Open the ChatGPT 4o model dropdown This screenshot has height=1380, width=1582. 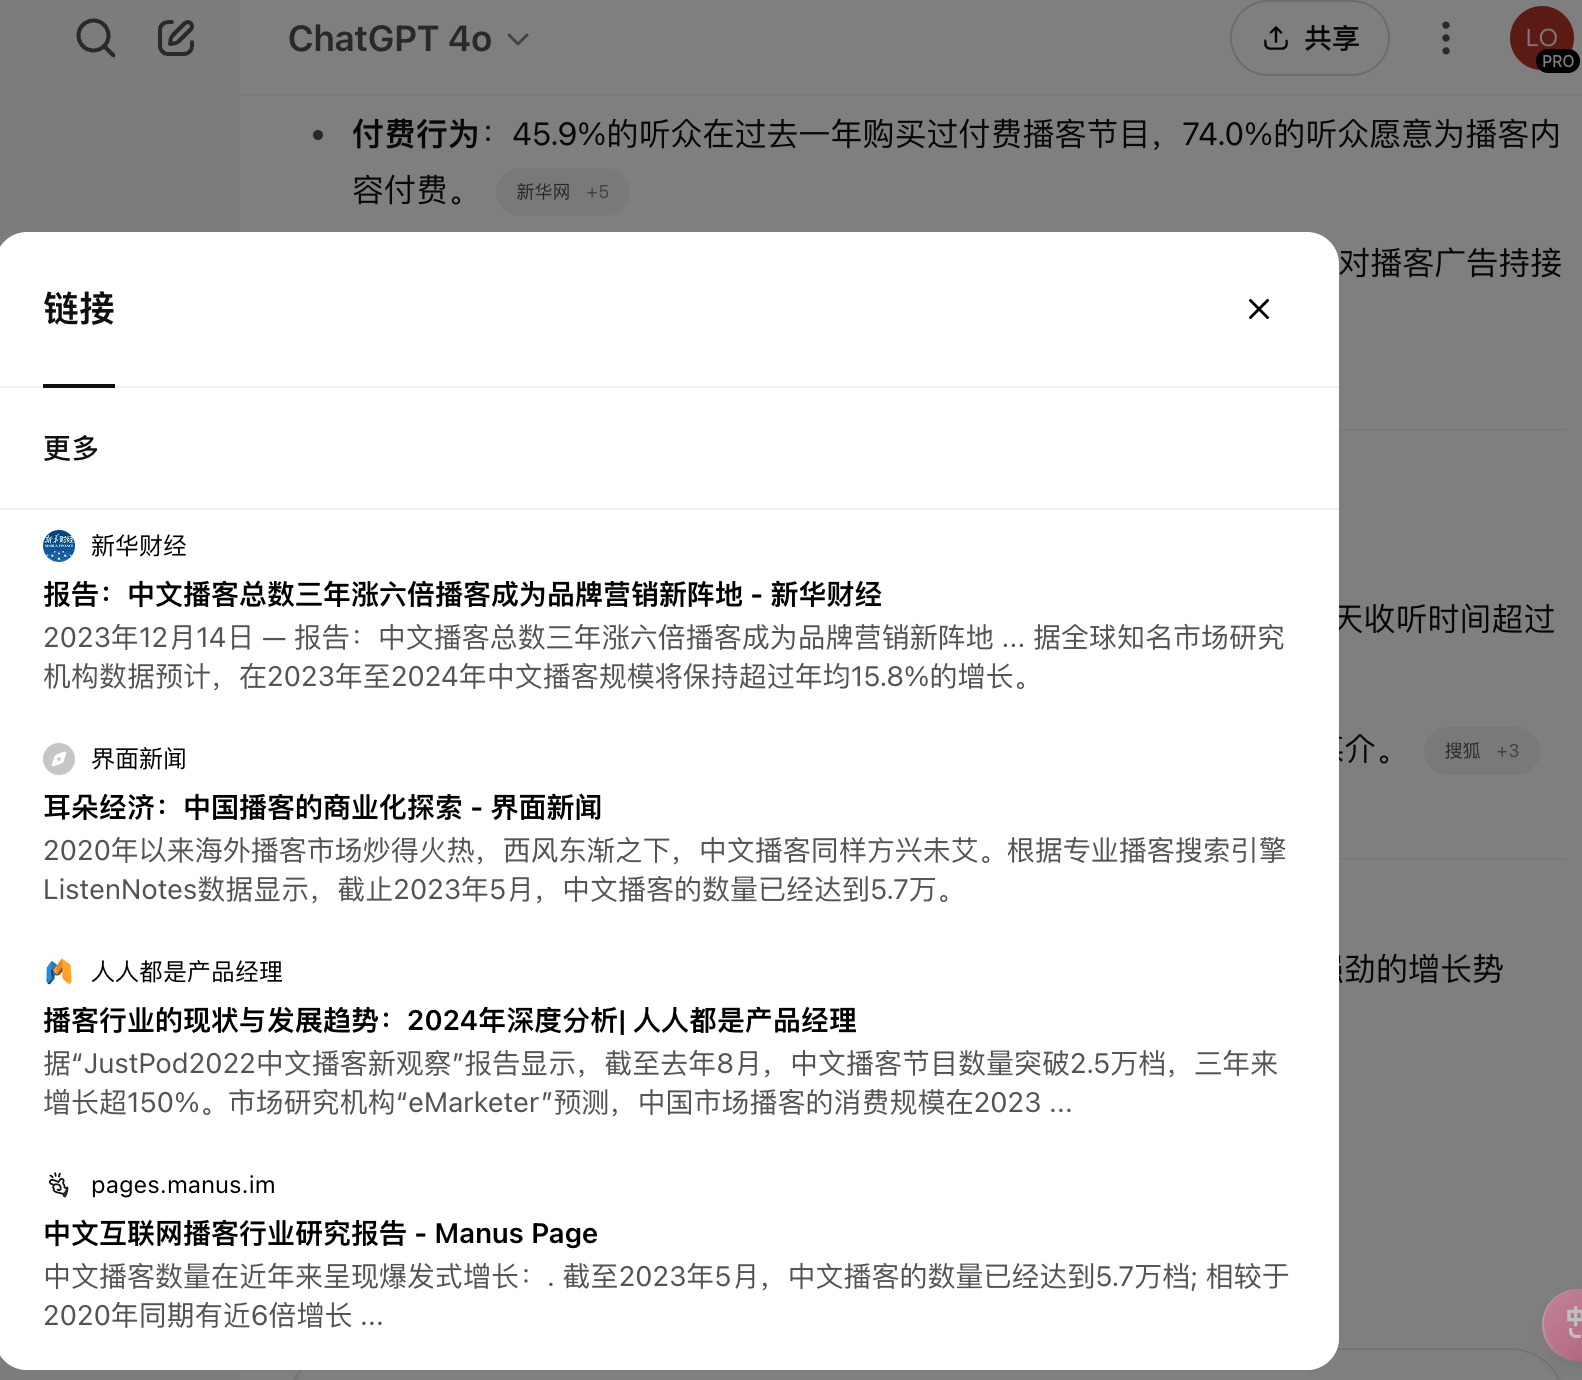407,39
